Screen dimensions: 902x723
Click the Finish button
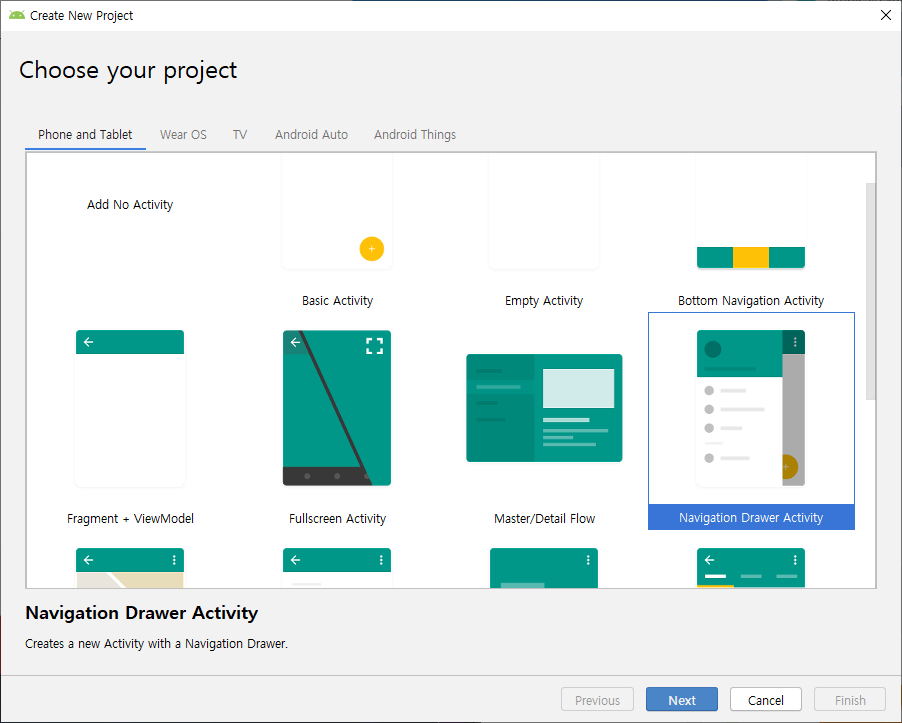pyautogui.click(x=850, y=700)
